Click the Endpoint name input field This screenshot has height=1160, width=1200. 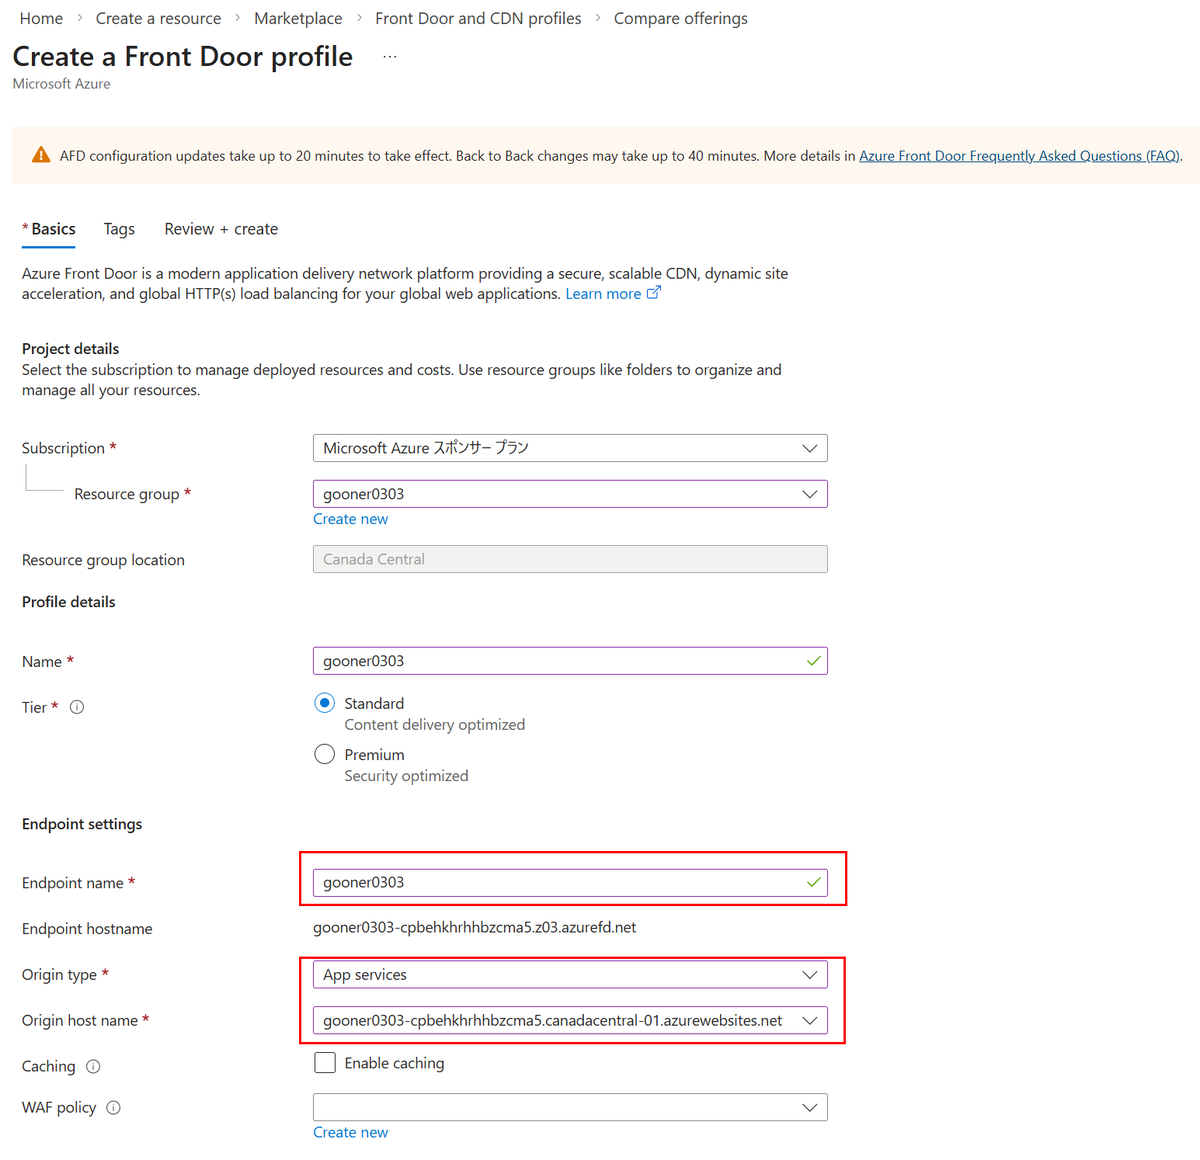click(x=570, y=882)
